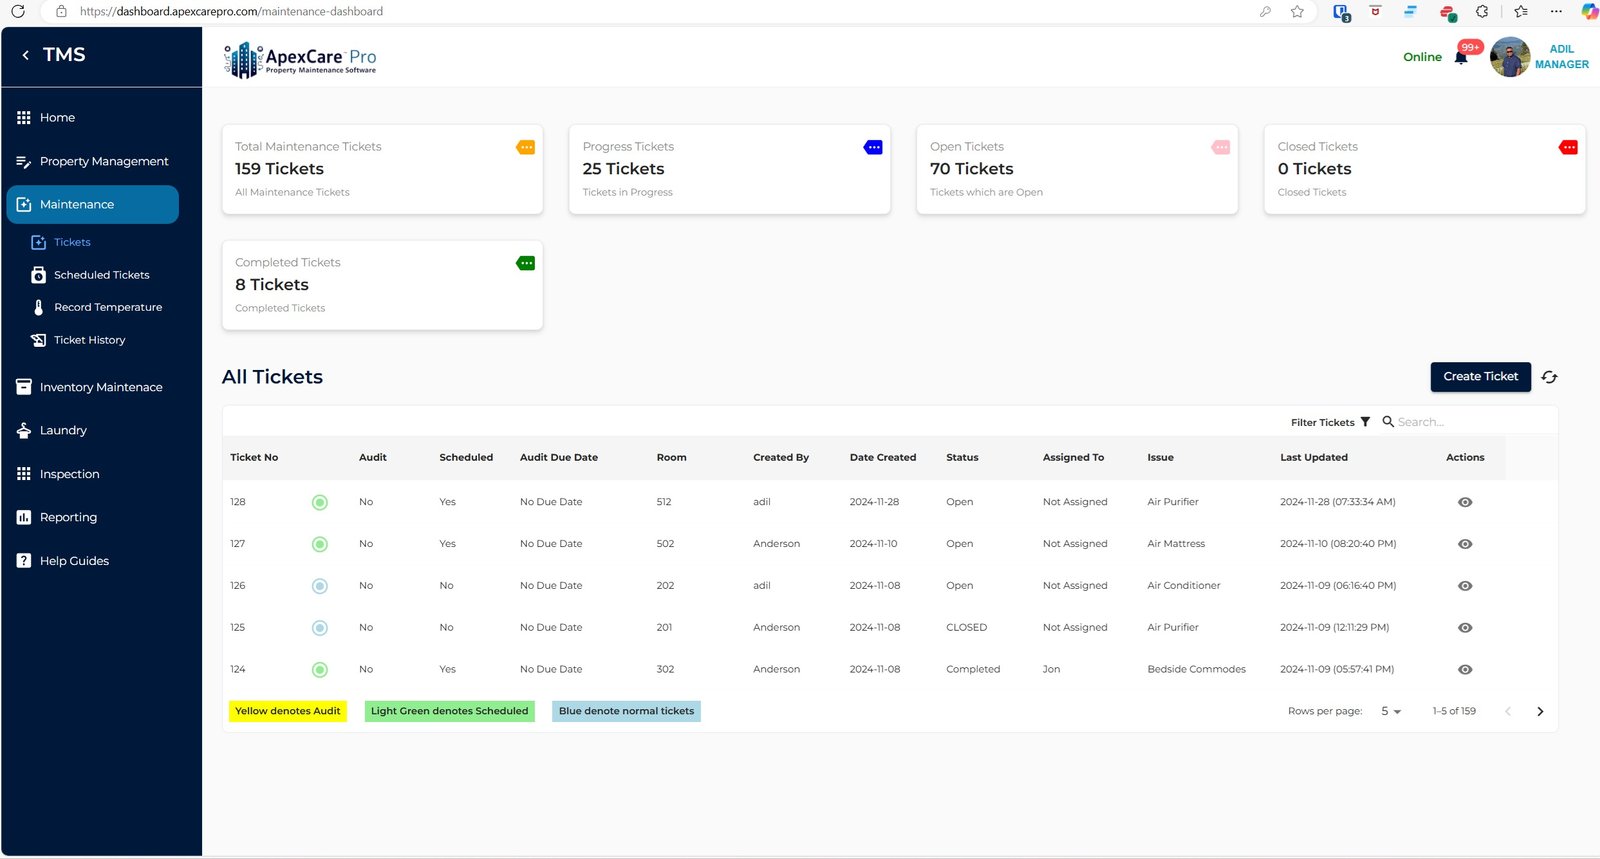Click the Create Ticket button
Viewport: 1600px width, 859px height.
[x=1480, y=377]
